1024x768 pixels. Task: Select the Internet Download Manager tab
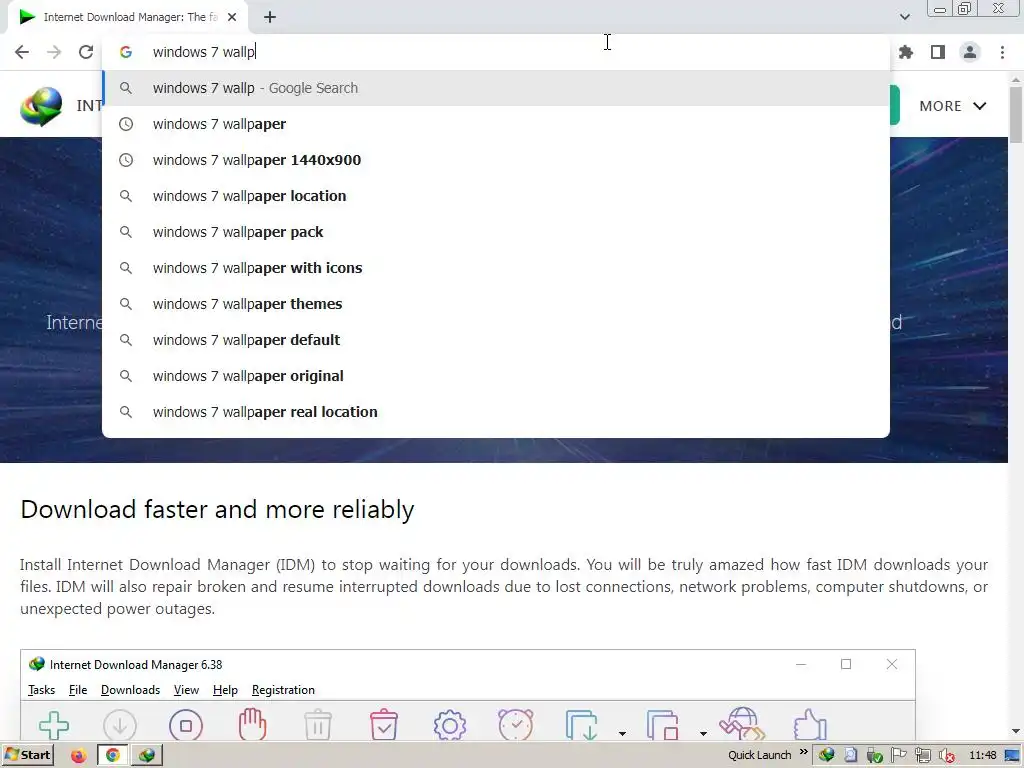pos(128,17)
